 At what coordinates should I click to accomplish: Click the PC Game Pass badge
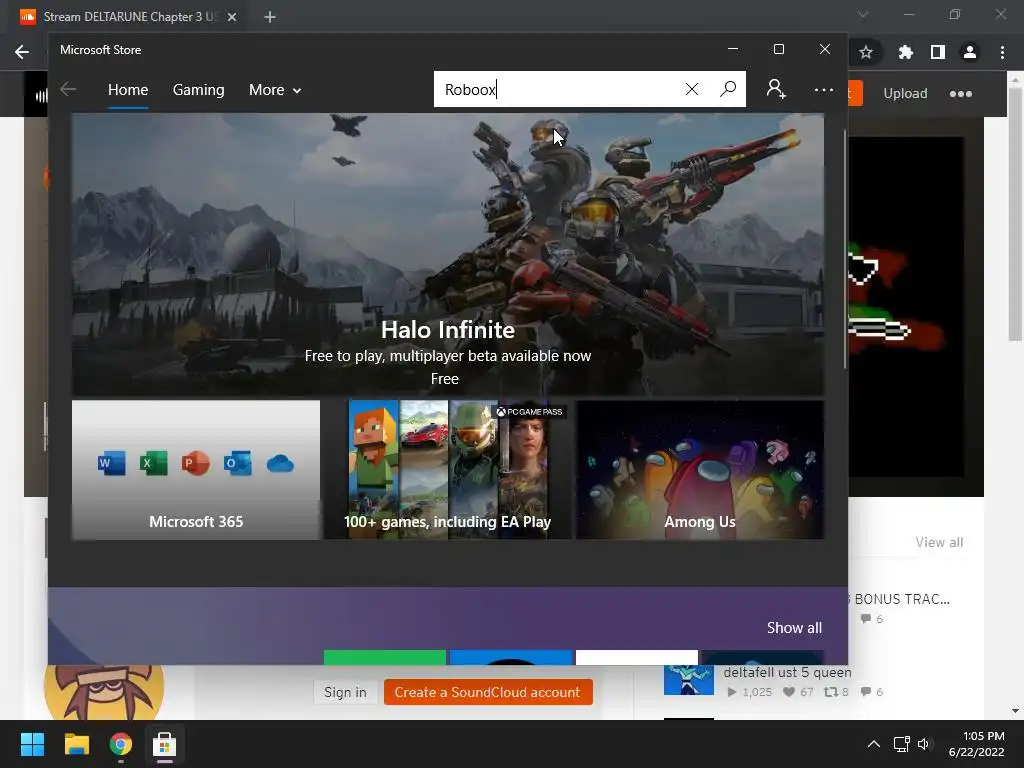coord(529,411)
